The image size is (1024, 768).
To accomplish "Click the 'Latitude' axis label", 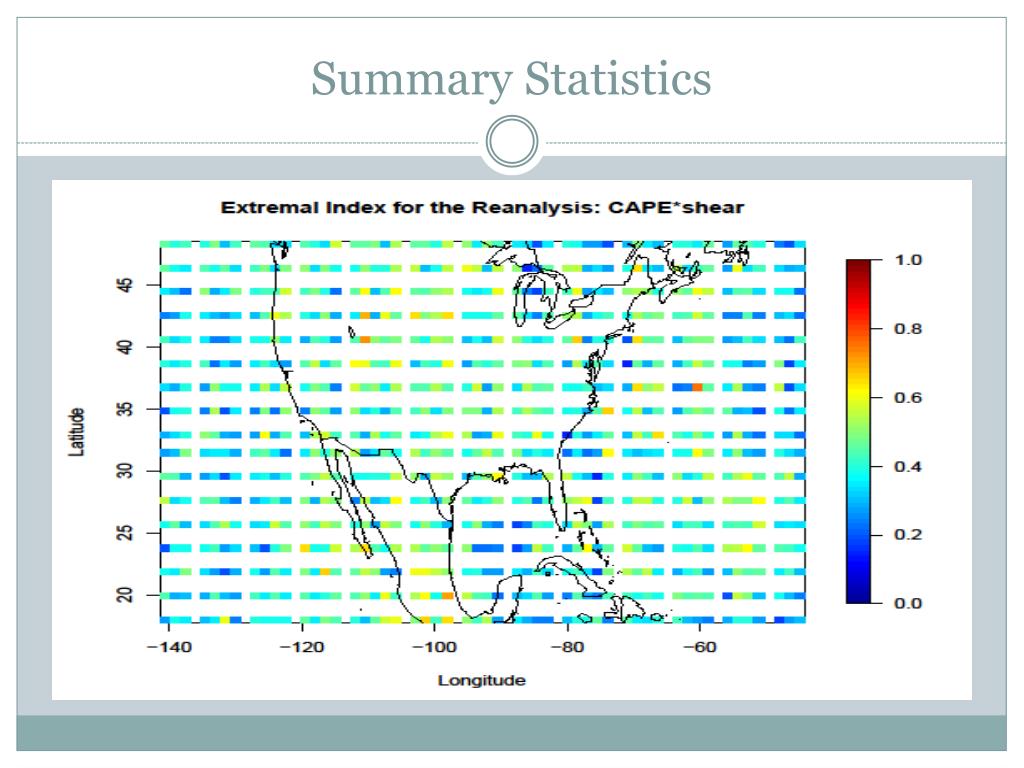I will pyautogui.click(x=76, y=432).
